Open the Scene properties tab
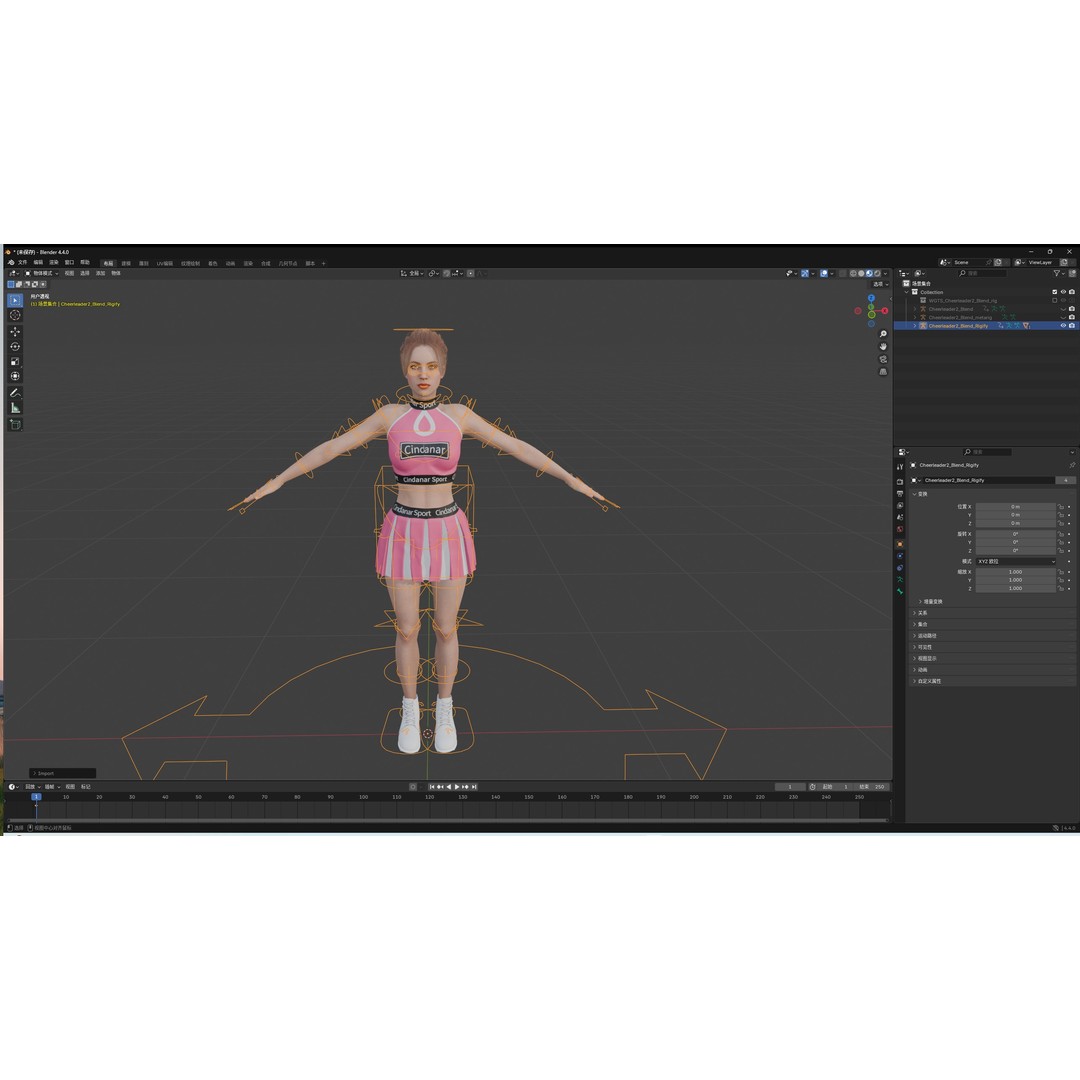 pos(900,517)
